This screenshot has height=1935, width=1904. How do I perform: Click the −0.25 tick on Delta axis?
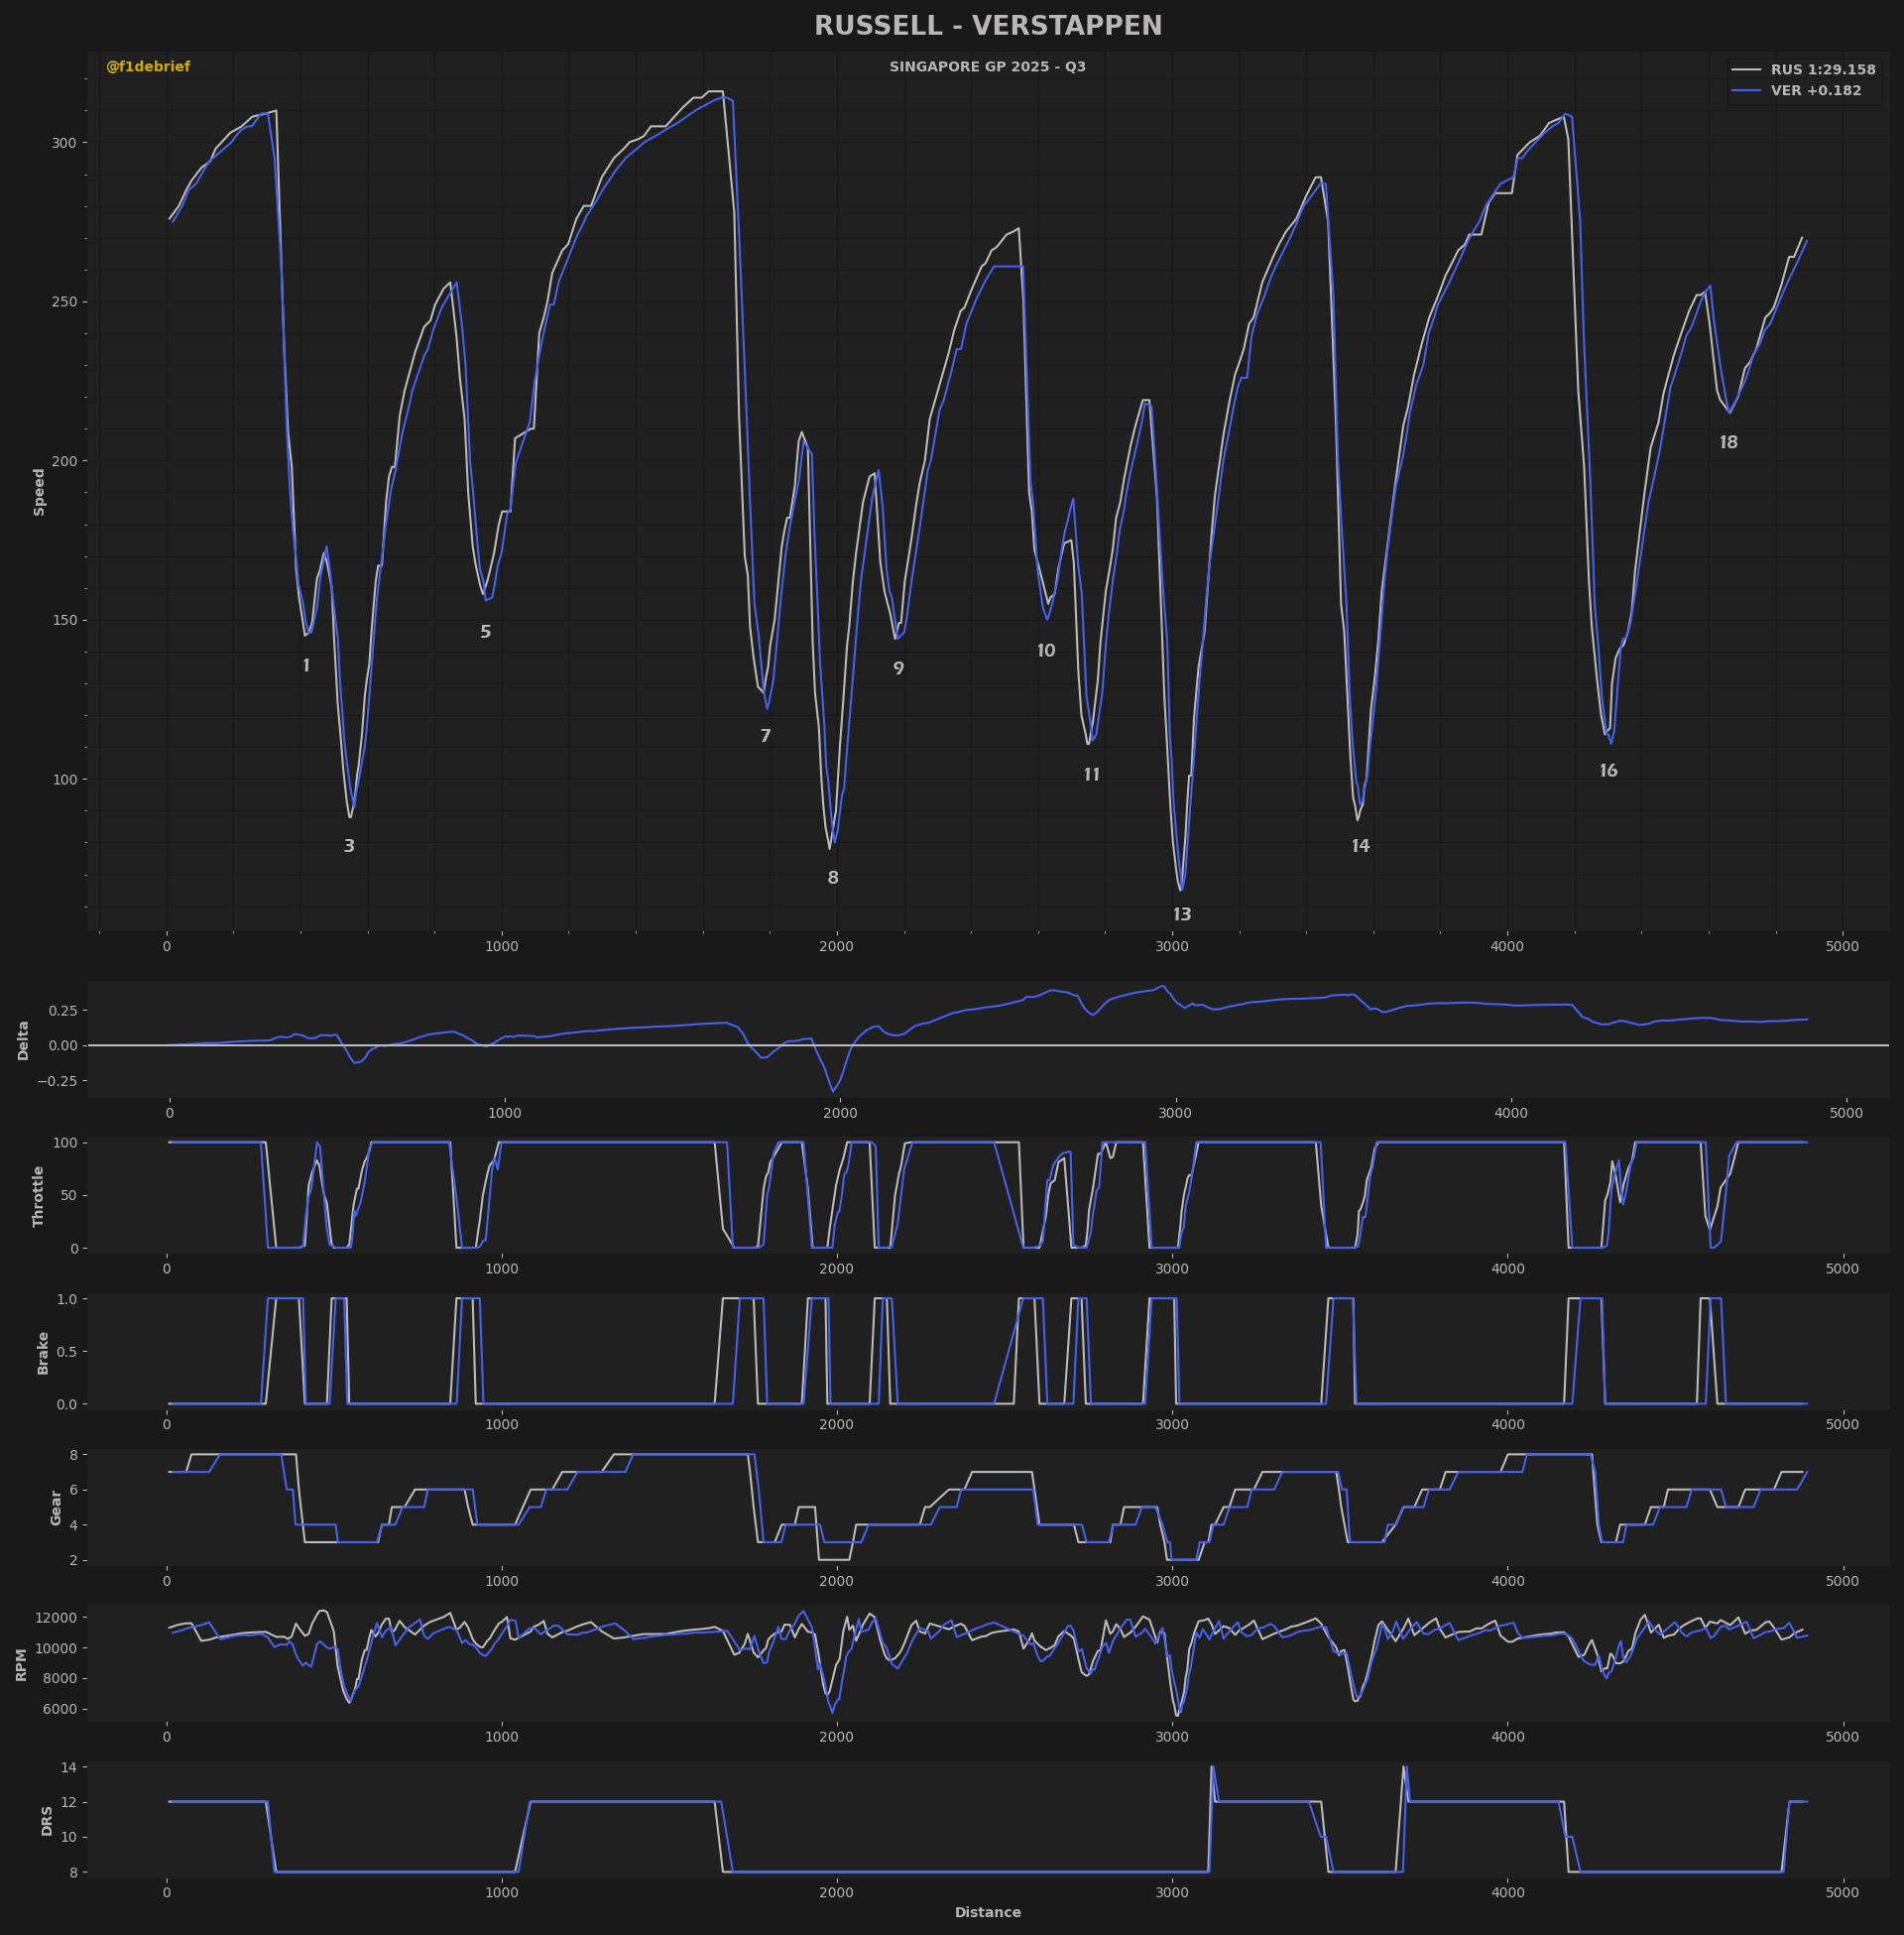point(55,1080)
